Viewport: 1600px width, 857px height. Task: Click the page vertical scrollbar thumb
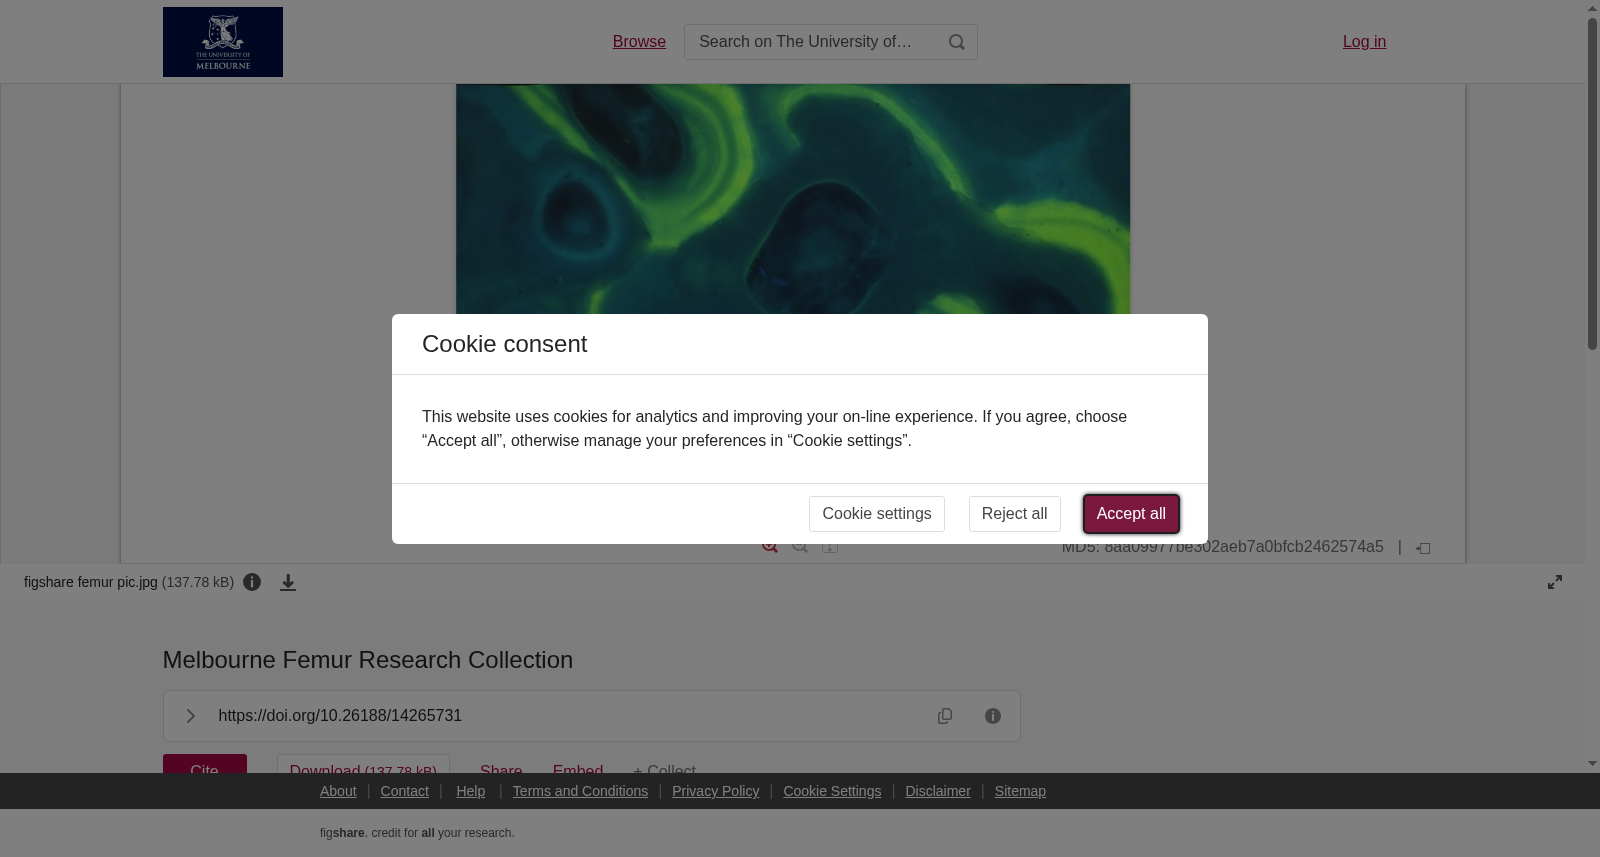pos(1592,183)
